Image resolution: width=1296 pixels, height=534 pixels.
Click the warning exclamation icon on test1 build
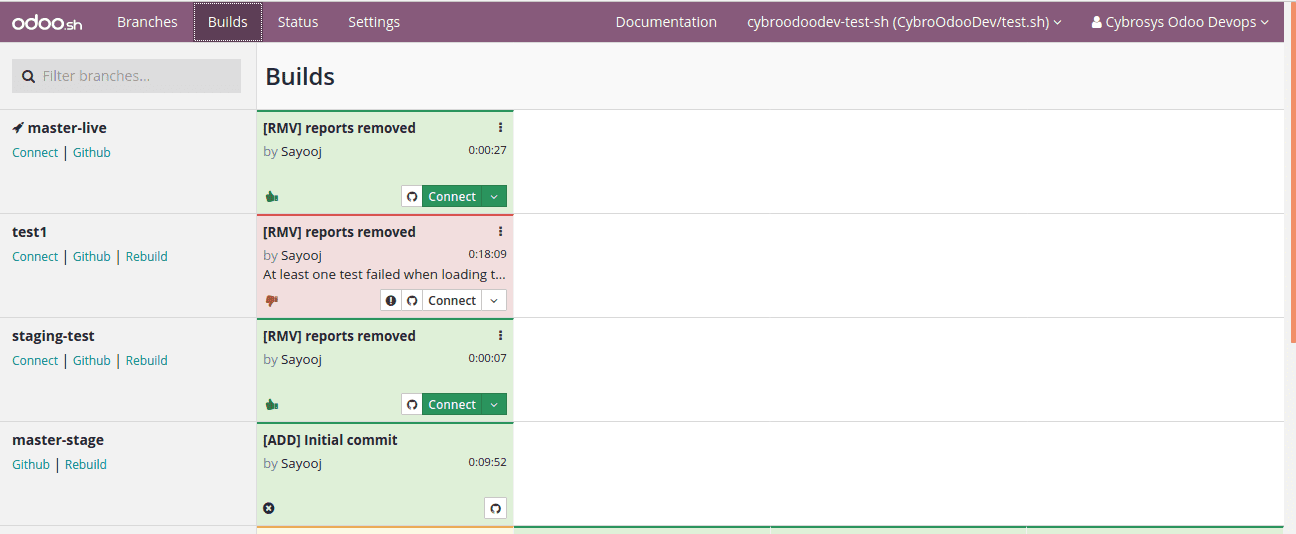click(x=391, y=301)
